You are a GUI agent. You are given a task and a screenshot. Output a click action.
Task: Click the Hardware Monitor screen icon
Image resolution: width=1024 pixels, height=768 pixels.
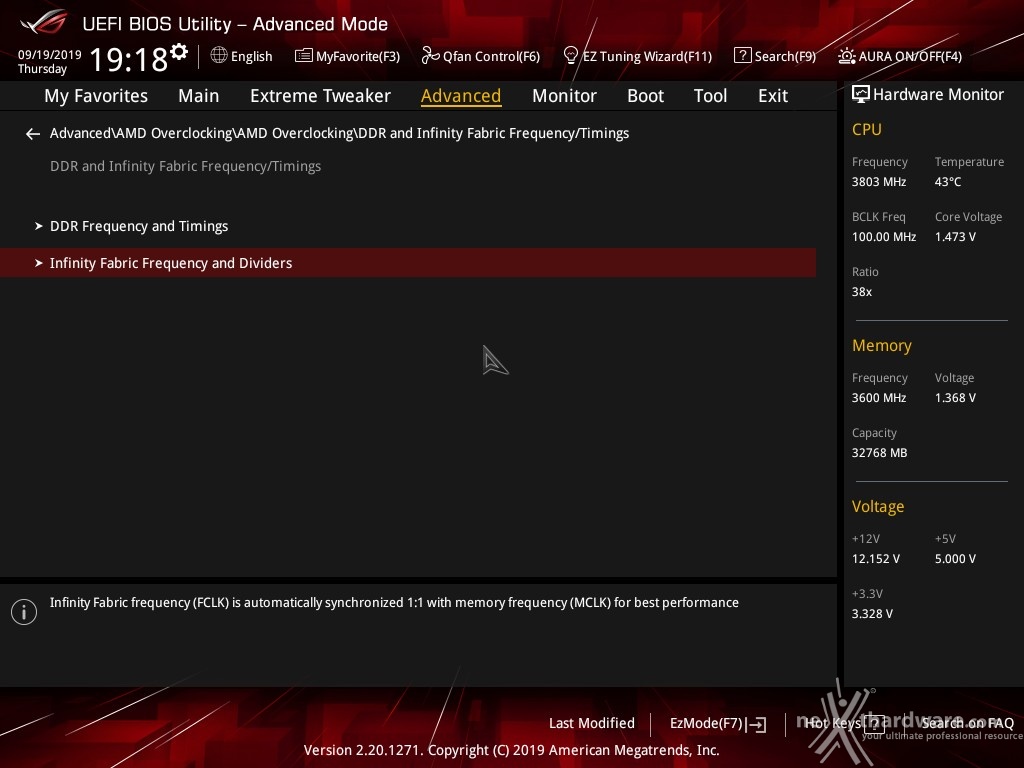[x=861, y=95]
